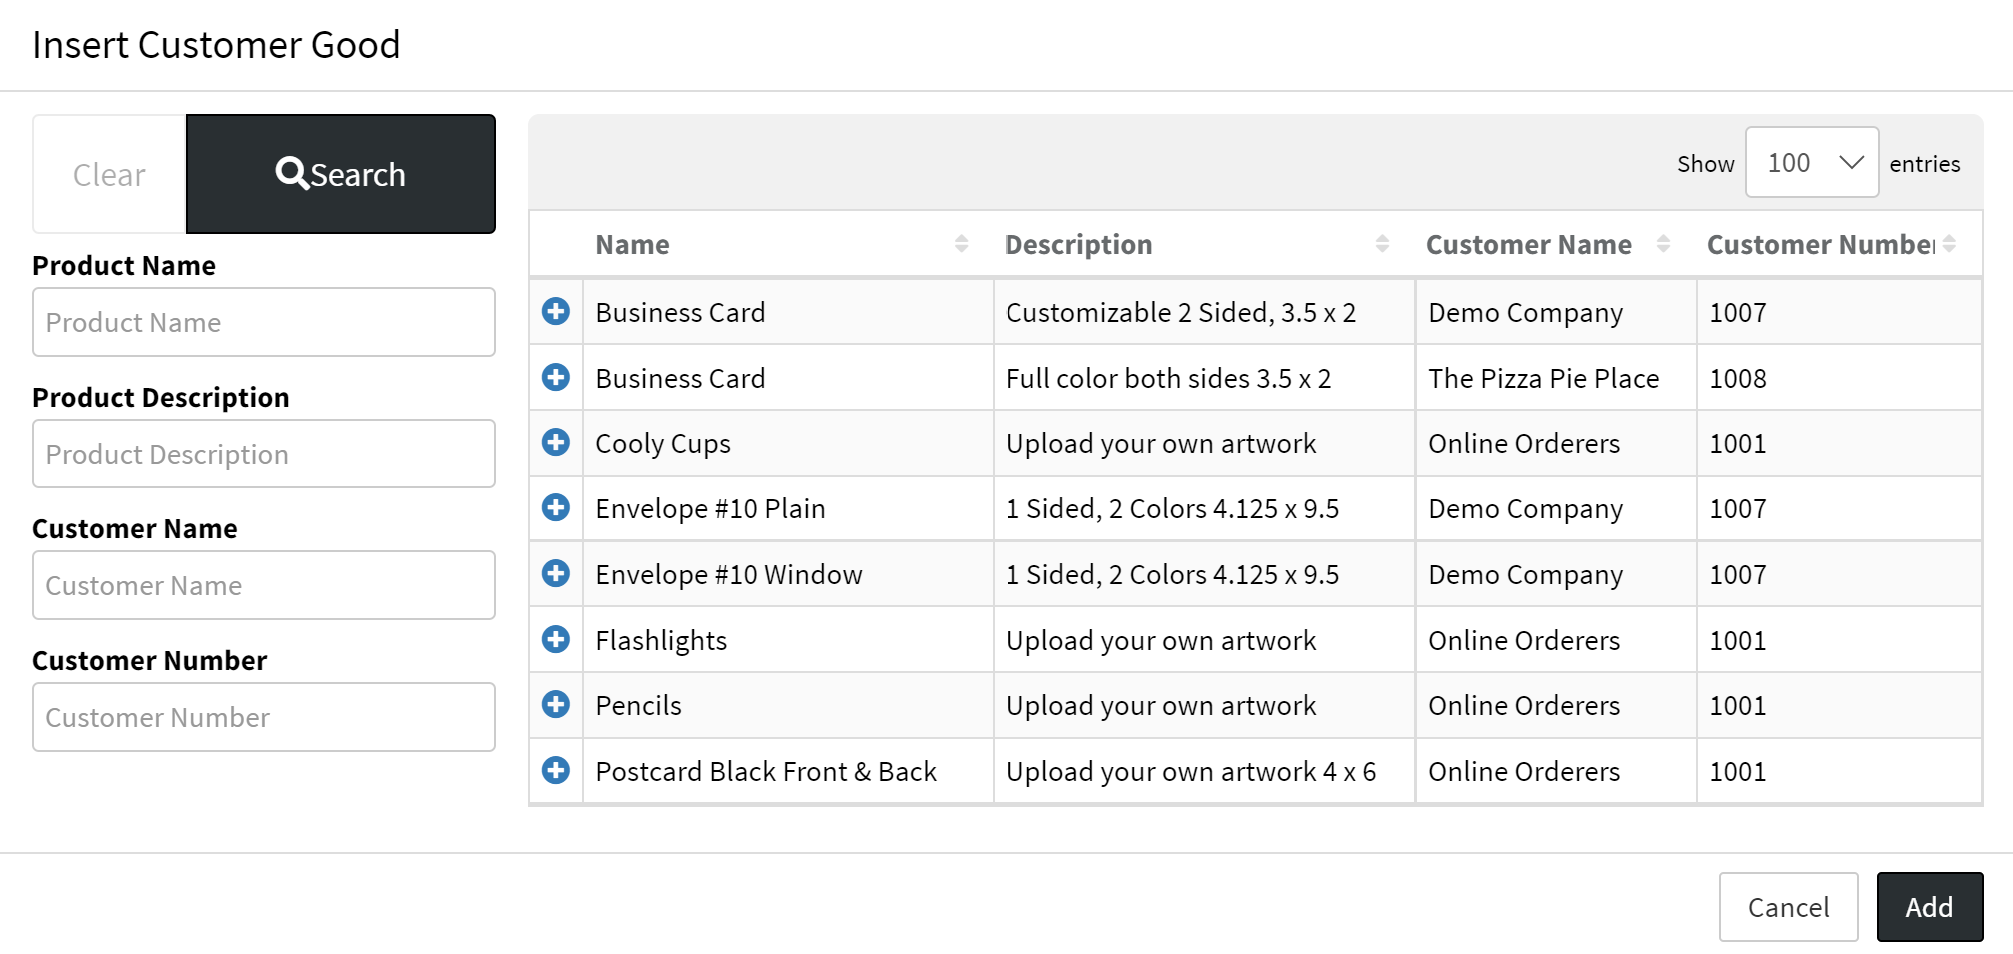Click plus icon for Envelope #10 Window
The height and width of the screenshot is (954, 2013).
(556, 573)
